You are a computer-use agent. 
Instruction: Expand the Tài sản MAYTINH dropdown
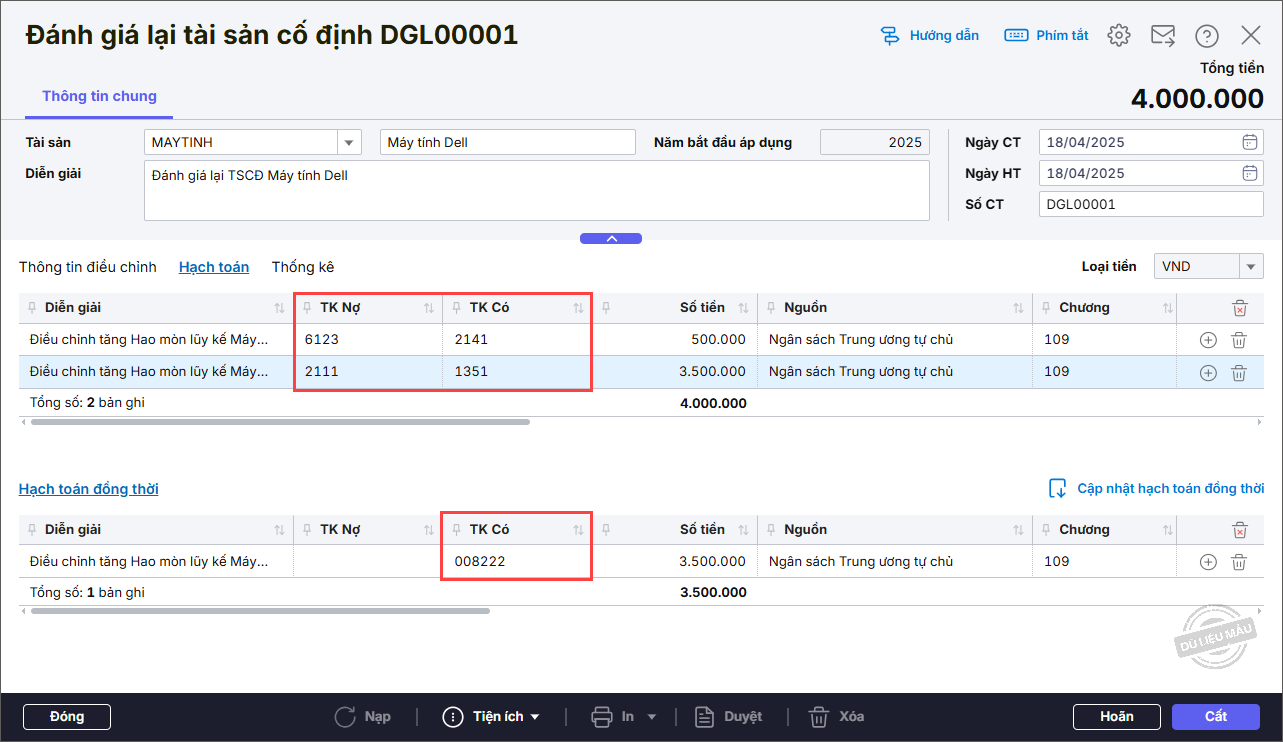pos(348,142)
